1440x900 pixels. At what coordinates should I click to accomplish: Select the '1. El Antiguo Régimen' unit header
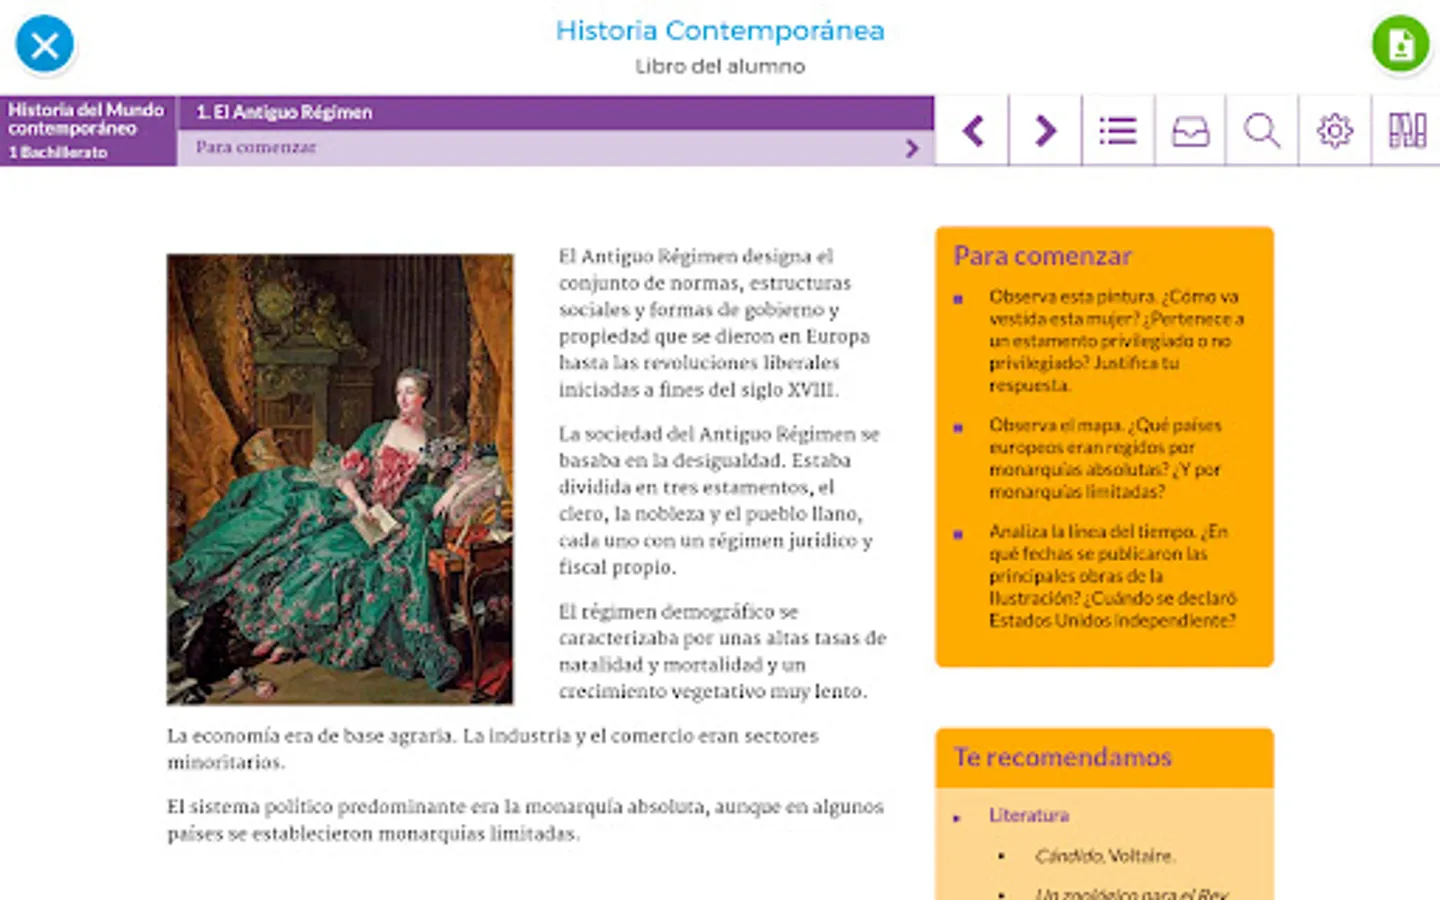[x=556, y=112]
